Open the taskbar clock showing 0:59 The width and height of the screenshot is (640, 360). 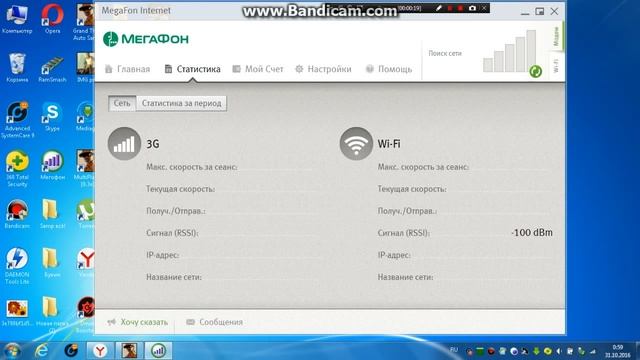click(x=618, y=351)
